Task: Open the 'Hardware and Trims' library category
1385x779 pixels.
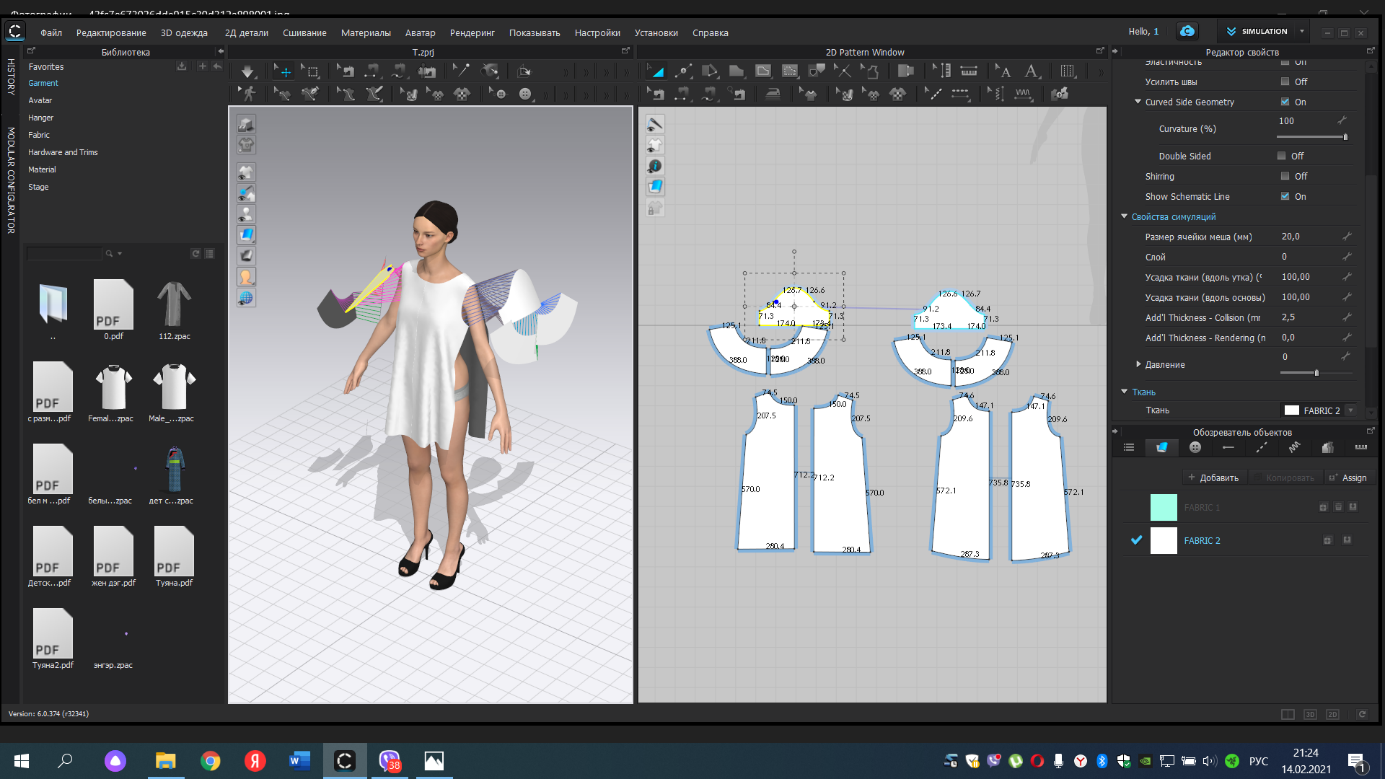Action: click(63, 152)
